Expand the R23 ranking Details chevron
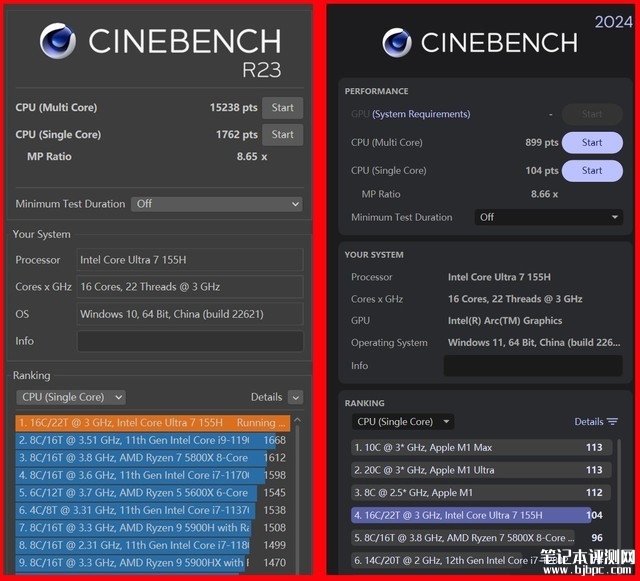The image size is (640, 581). point(296,397)
